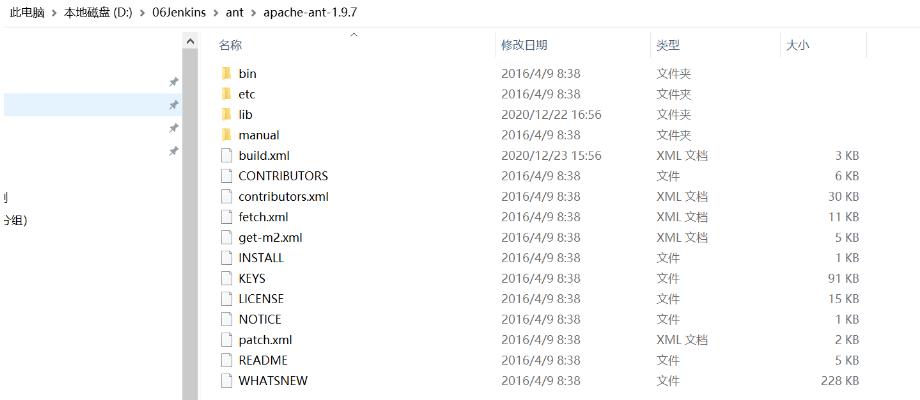This screenshot has width=920, height=400.
Task: Navigate to 06Jenkins in address bar
Action: coord(179,13)
